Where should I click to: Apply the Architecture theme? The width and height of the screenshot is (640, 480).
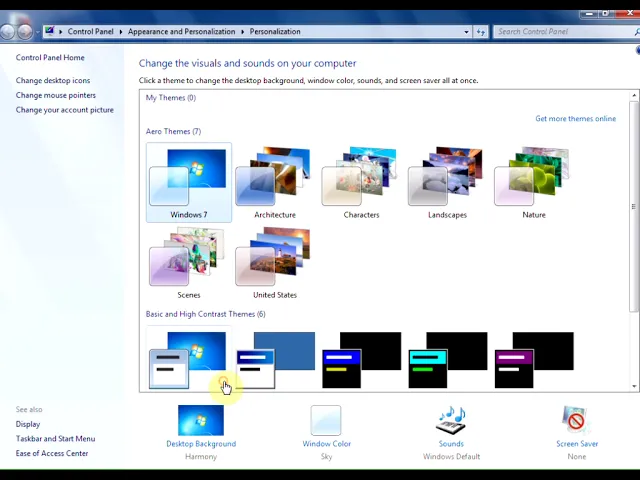[275, 182]
